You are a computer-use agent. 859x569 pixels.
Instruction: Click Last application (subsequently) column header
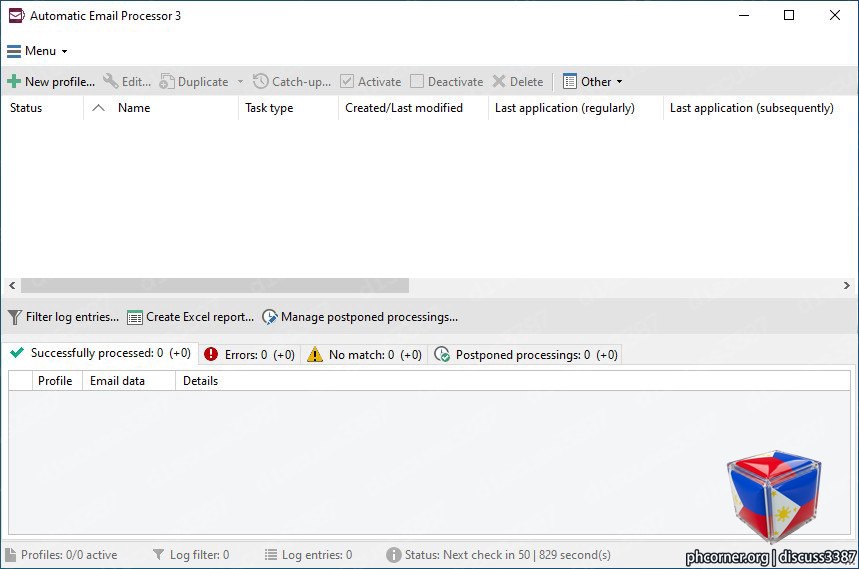pyautogui.click(x=759, y=108)
